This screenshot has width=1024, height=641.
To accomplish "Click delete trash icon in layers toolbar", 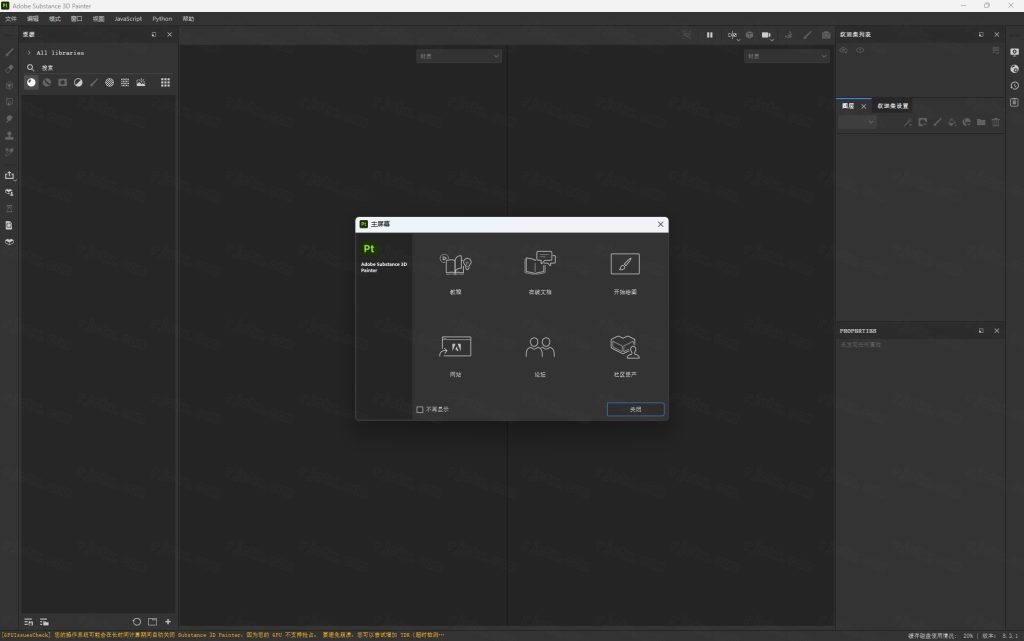I will pos(996,122).
